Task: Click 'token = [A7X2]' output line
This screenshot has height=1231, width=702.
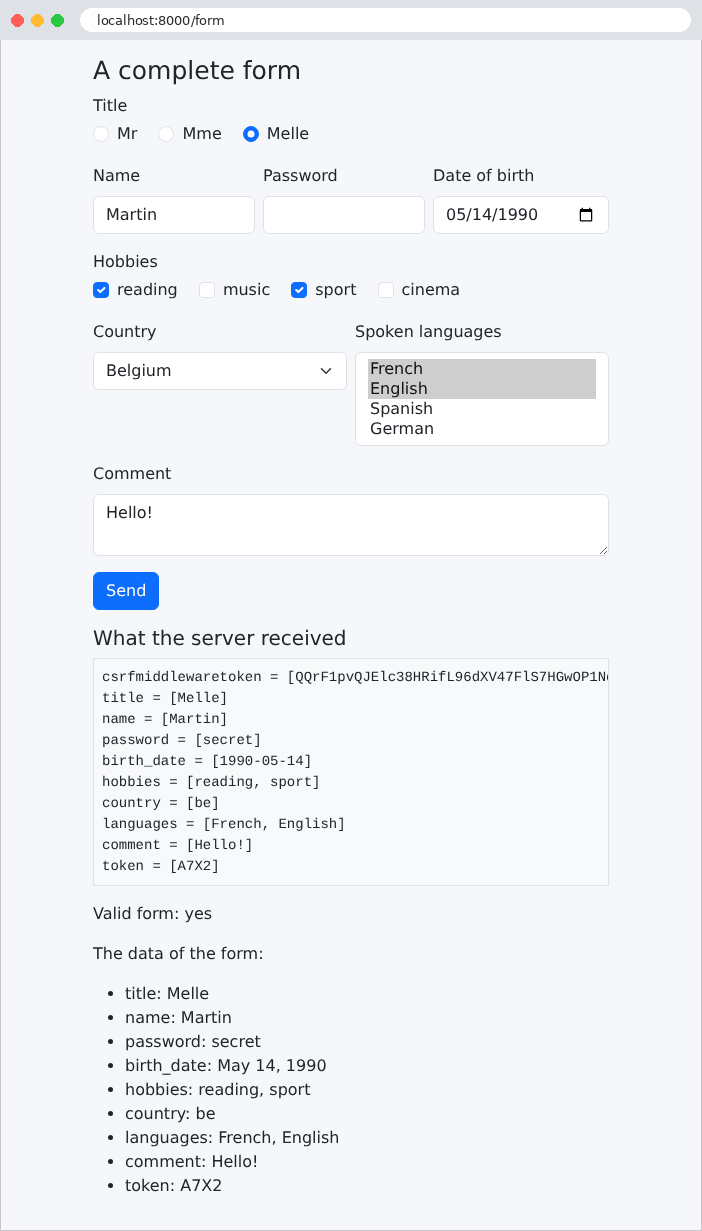Action: pyautogui.click(x=160, y=866)
